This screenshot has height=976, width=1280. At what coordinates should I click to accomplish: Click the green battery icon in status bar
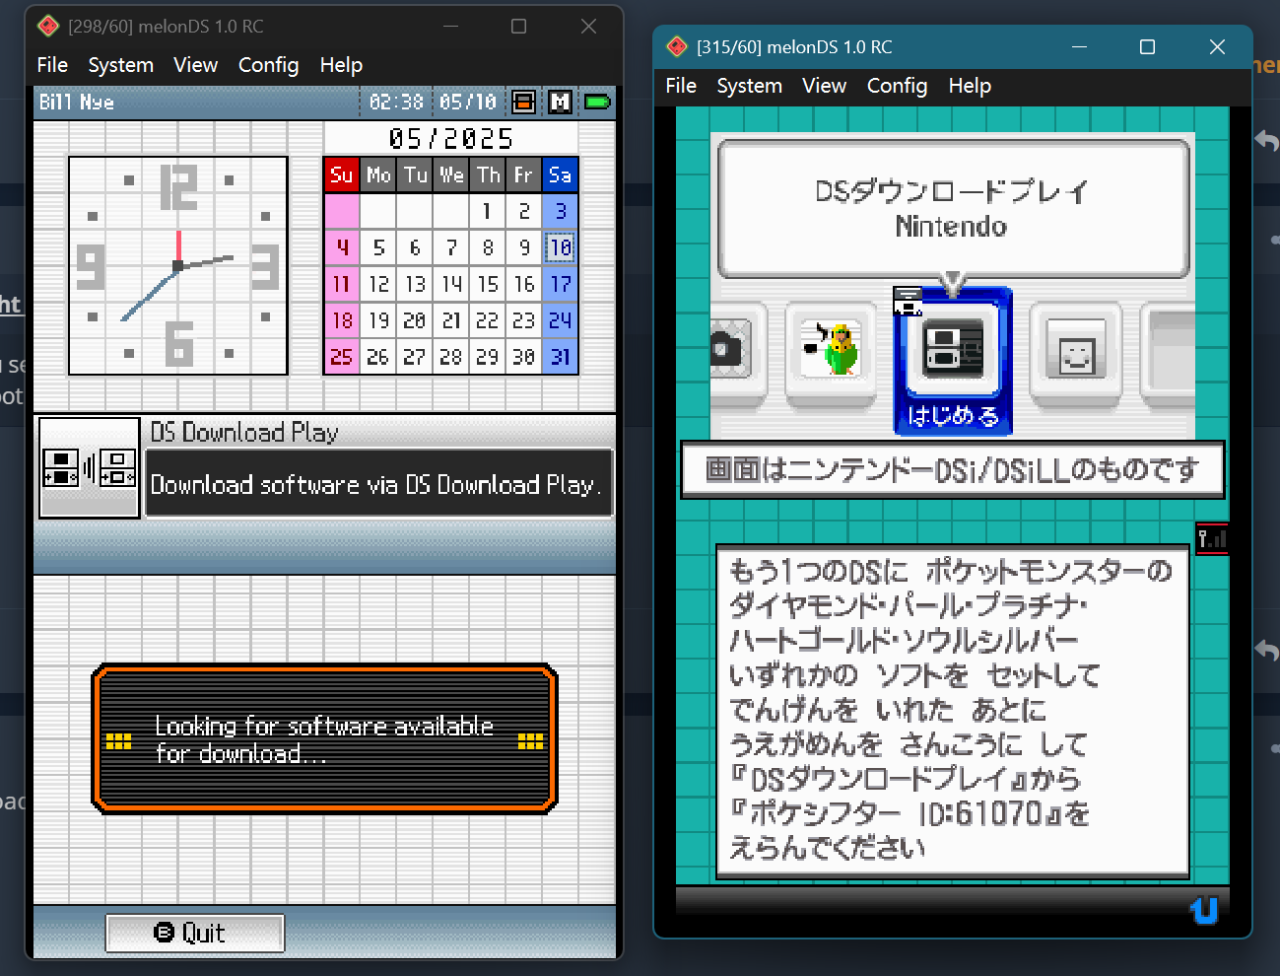tap(598, 102)
